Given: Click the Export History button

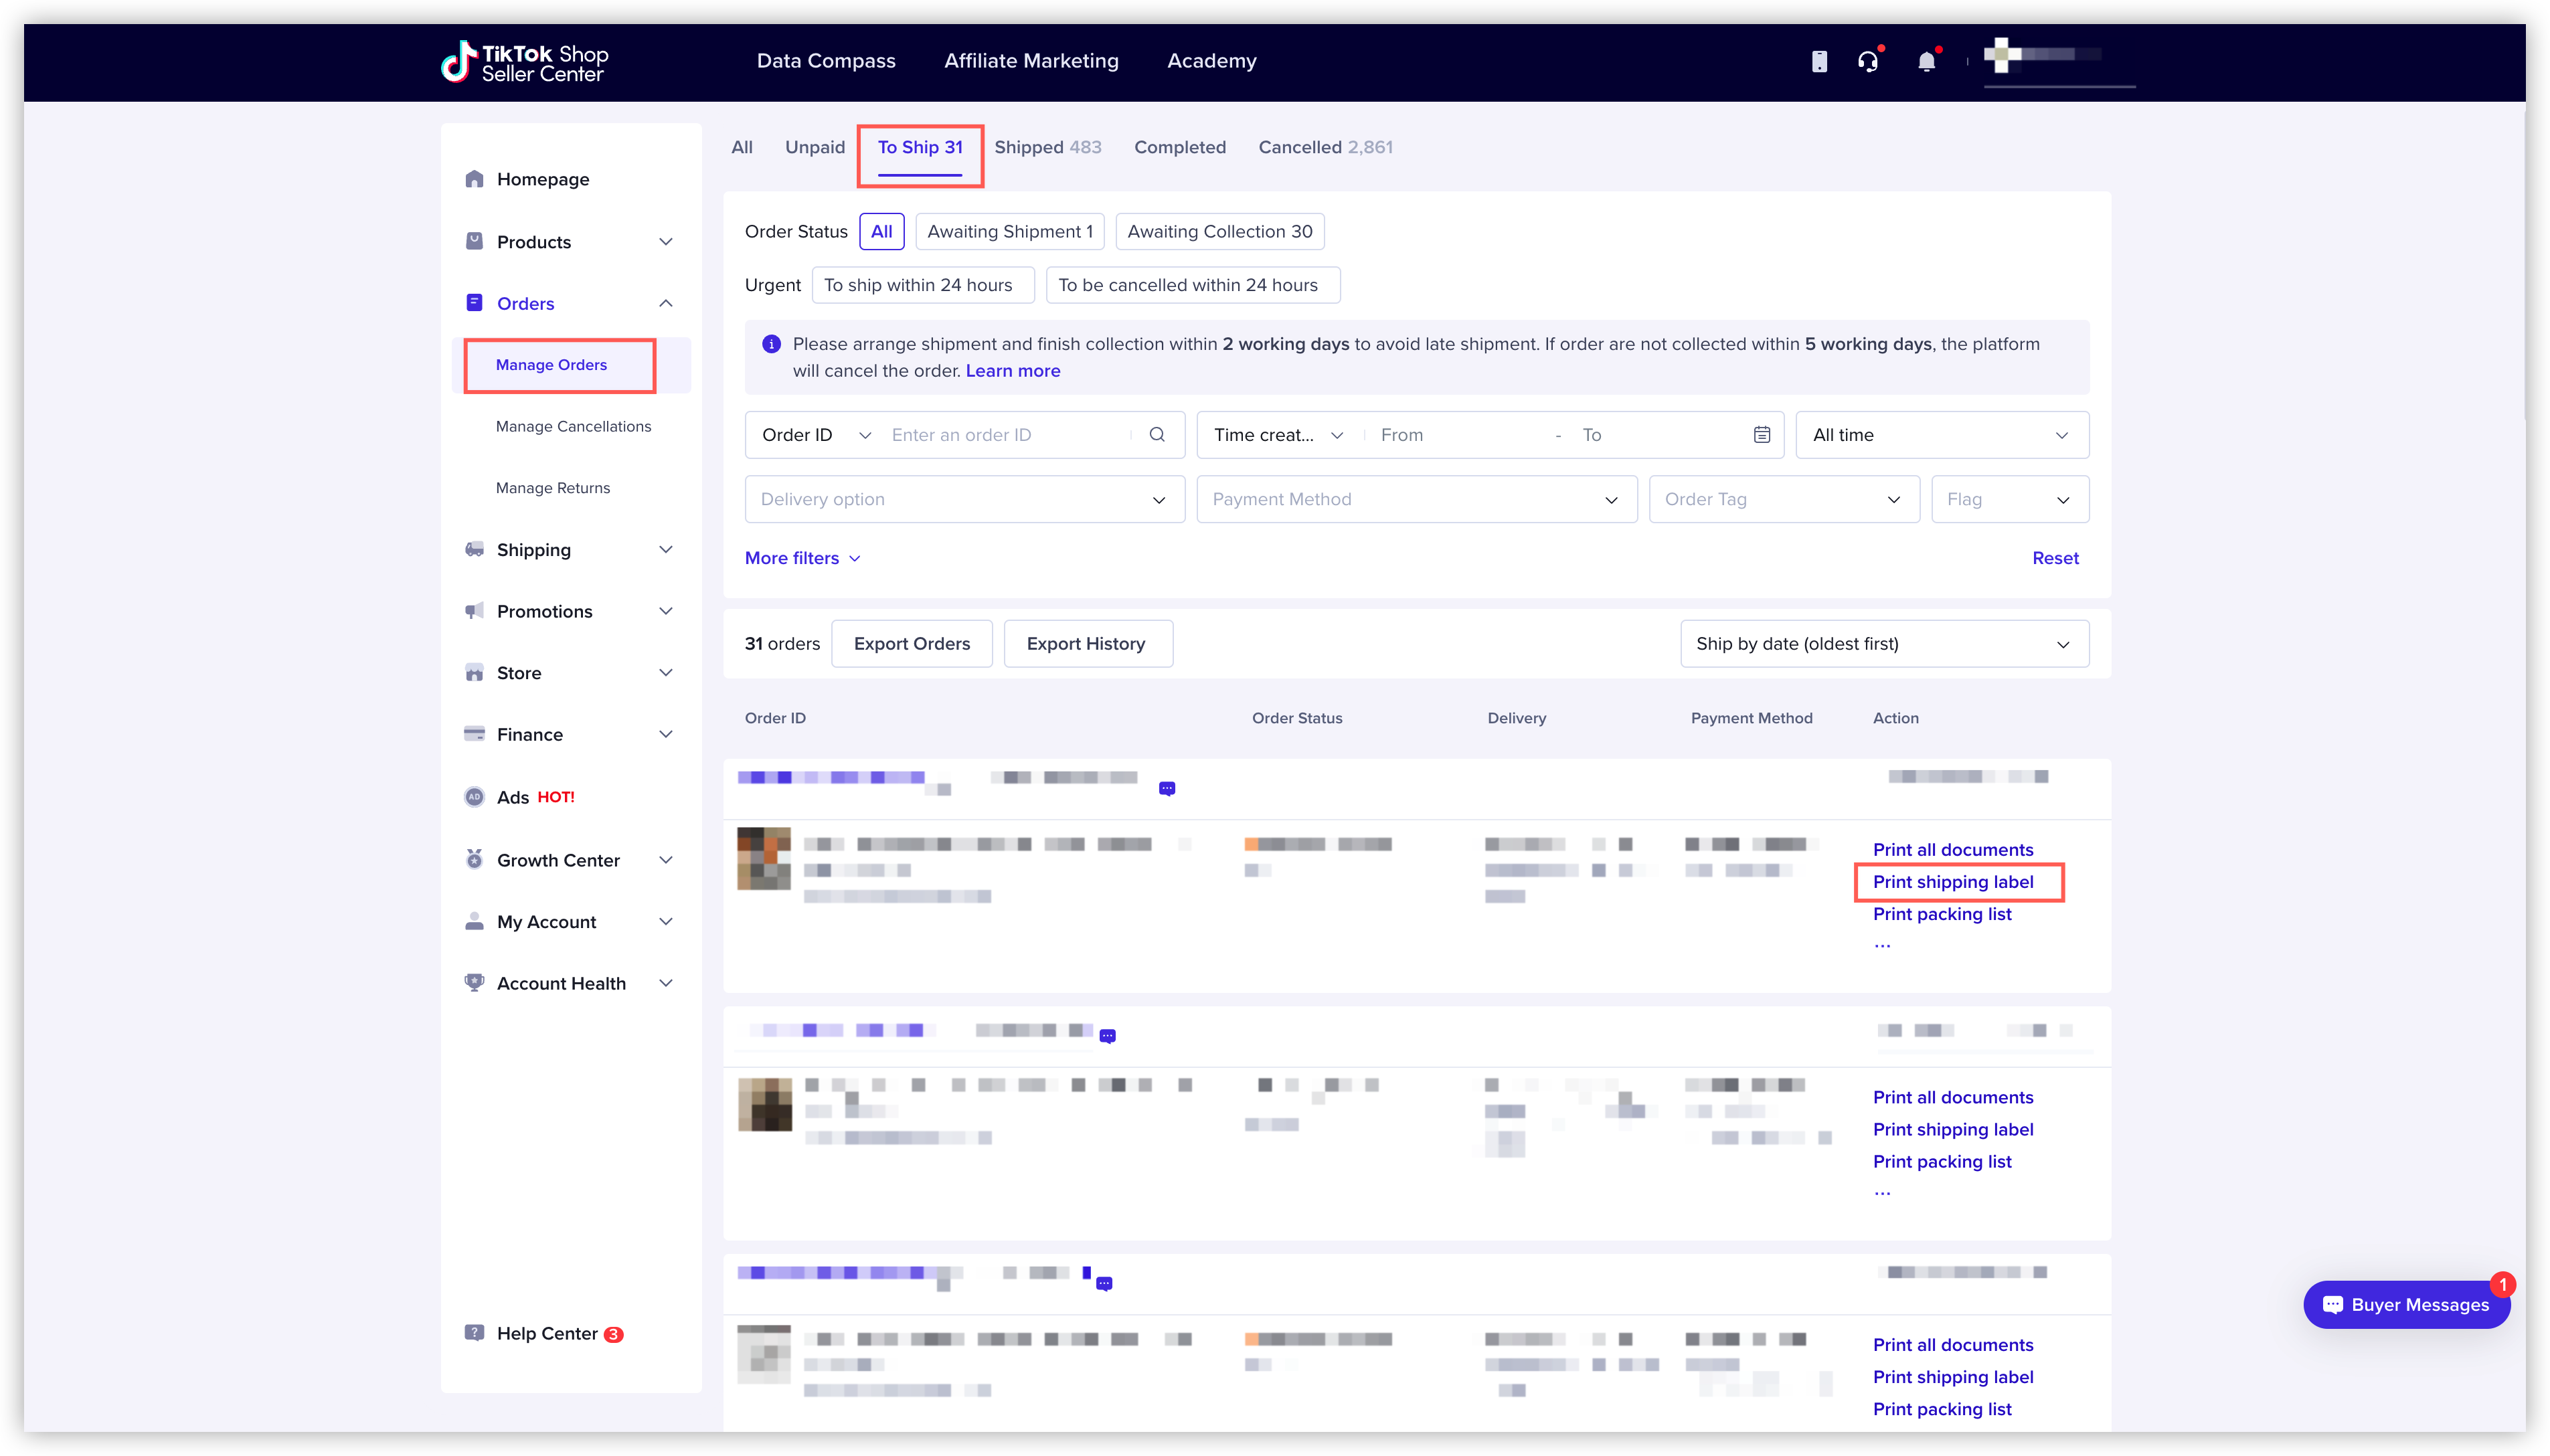Looking at the screenshot, I should pyautogui.click(x=1087, y=643).
